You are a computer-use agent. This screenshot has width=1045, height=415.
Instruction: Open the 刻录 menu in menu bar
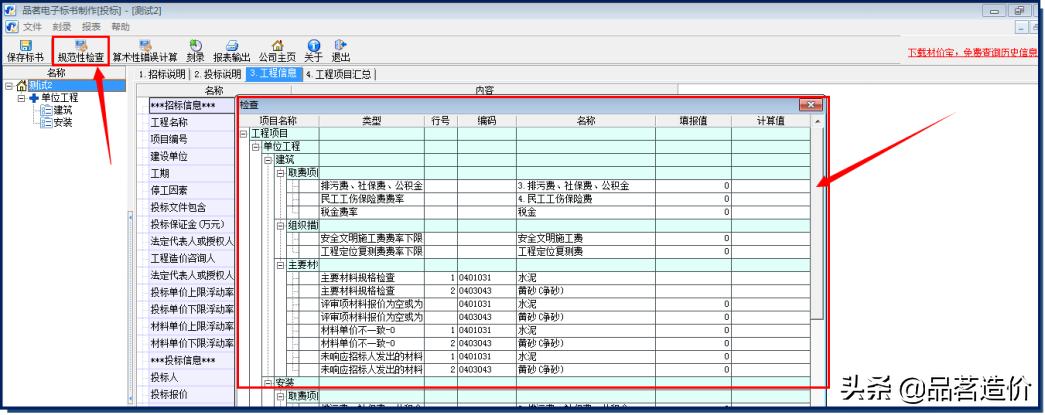pos(62,27)
